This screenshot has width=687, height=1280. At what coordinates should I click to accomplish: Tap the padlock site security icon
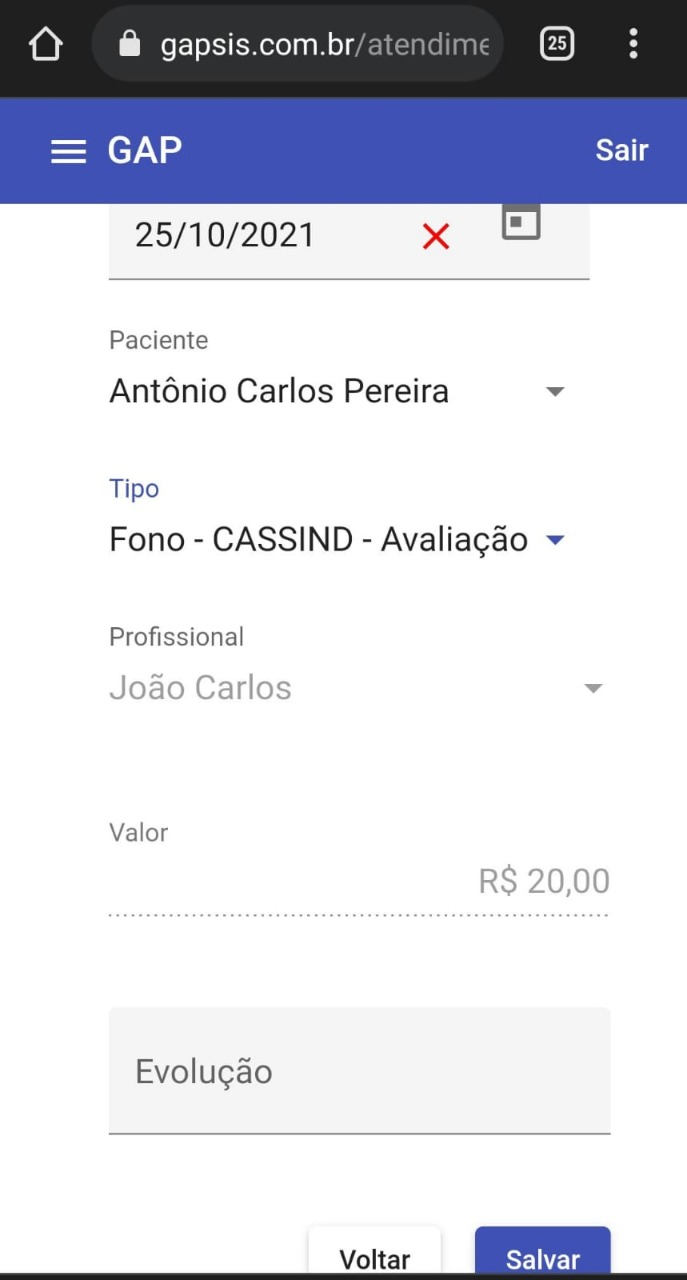[x=129, y=44]
